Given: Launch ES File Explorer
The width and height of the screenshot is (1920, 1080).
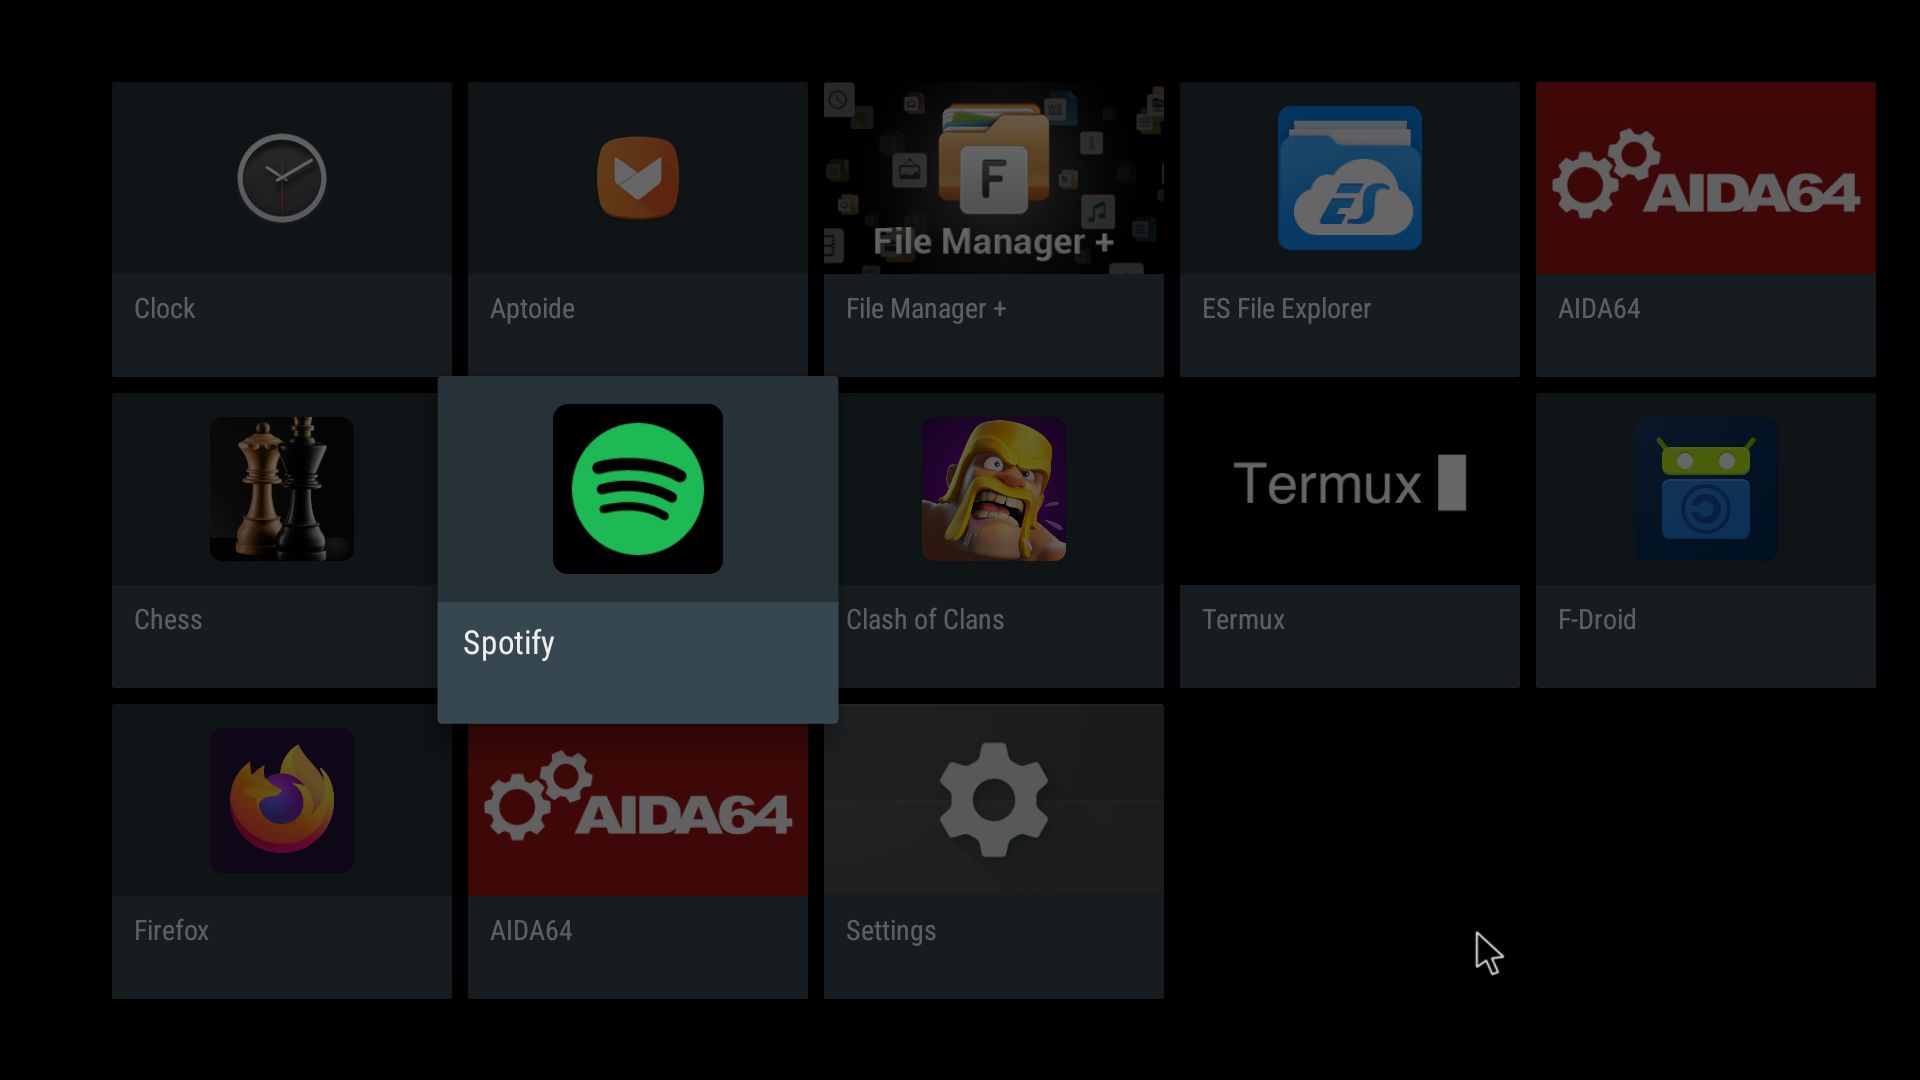Looking at the screenshot, I should [1349, 227].
